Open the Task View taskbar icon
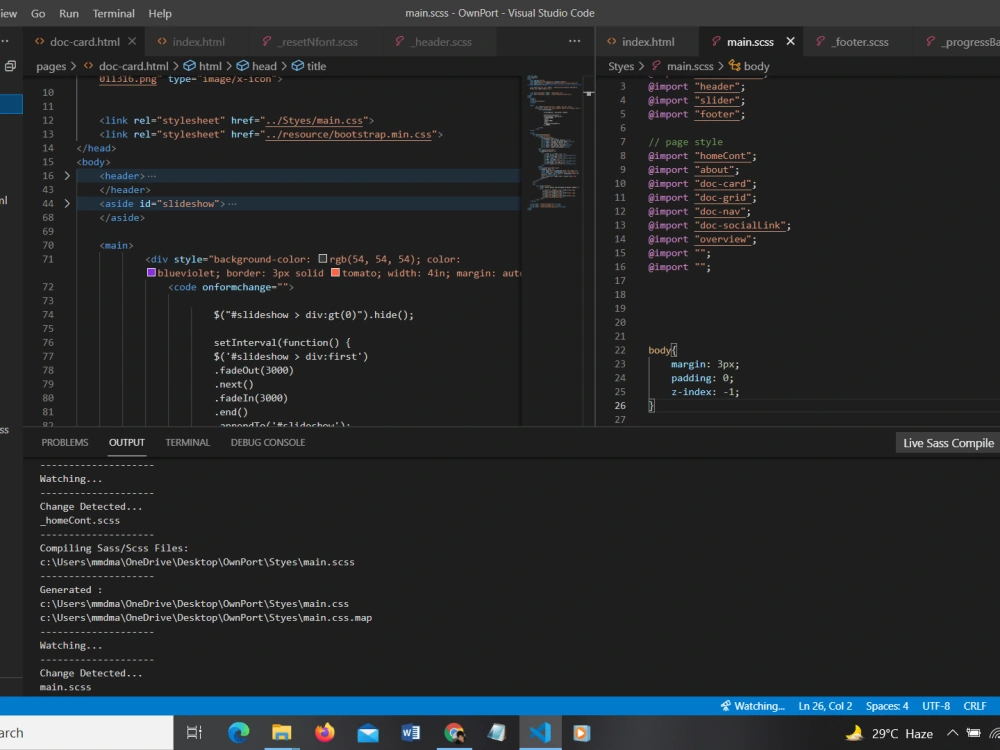 pos(194,733)
